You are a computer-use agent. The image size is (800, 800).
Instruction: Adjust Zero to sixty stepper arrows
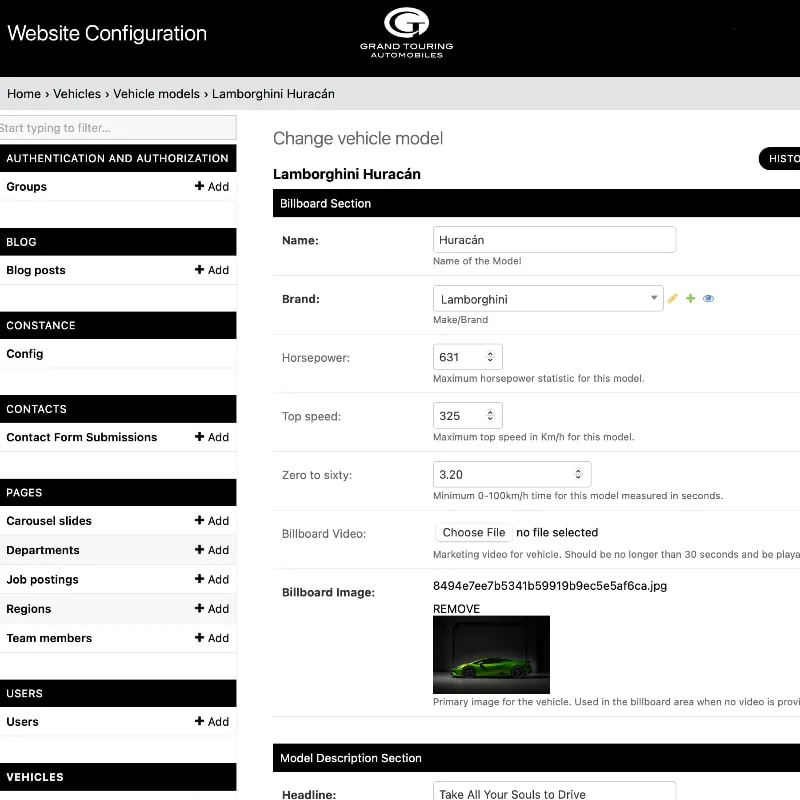pyautogui.click(x=578, y=474)
